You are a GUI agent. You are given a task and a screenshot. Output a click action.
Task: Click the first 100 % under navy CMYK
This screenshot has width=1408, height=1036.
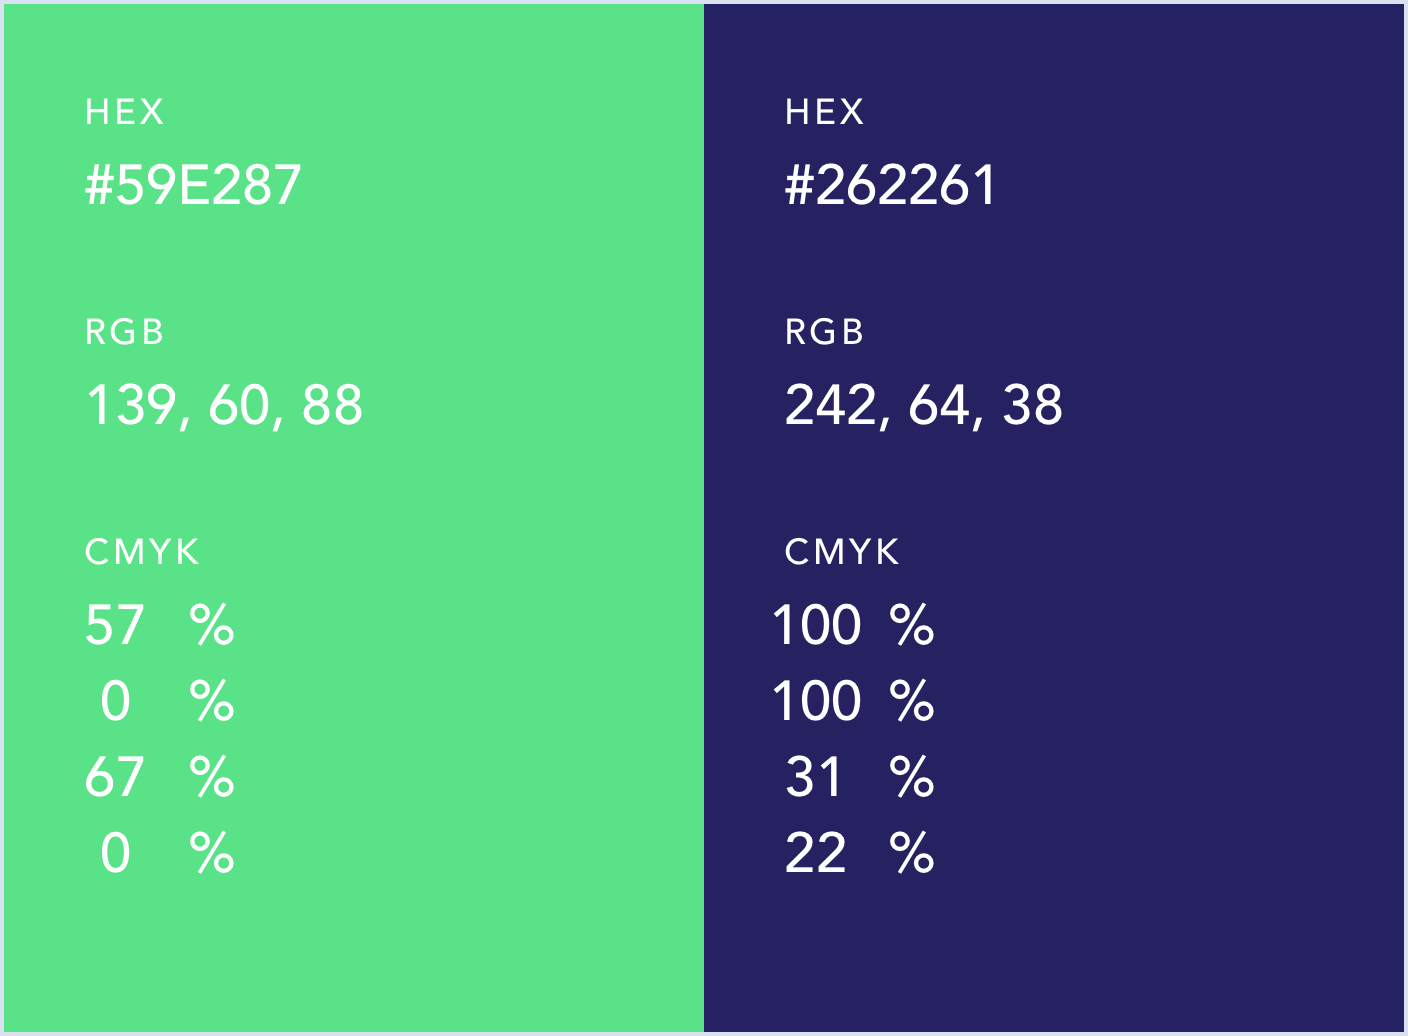click(x=853, y=625)
